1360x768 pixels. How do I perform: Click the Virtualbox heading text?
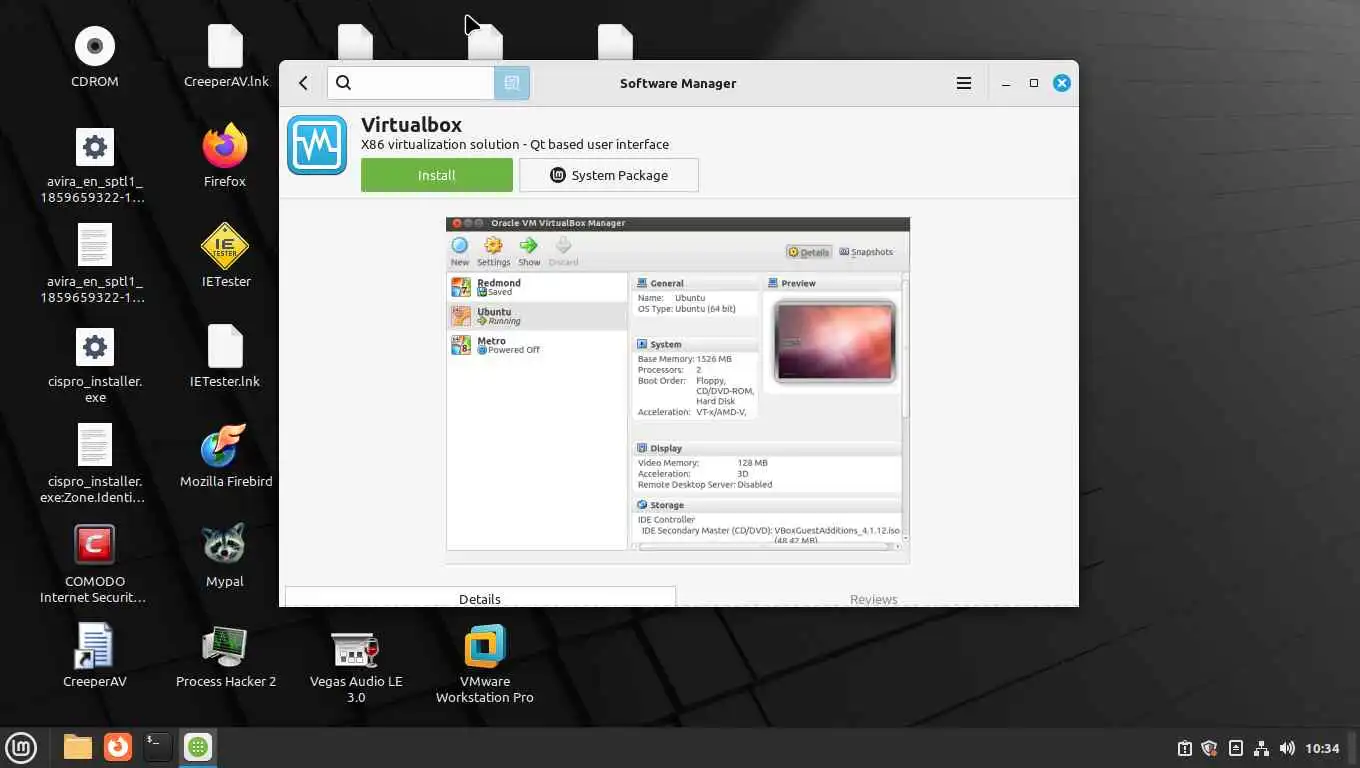(x=411, y=125)
